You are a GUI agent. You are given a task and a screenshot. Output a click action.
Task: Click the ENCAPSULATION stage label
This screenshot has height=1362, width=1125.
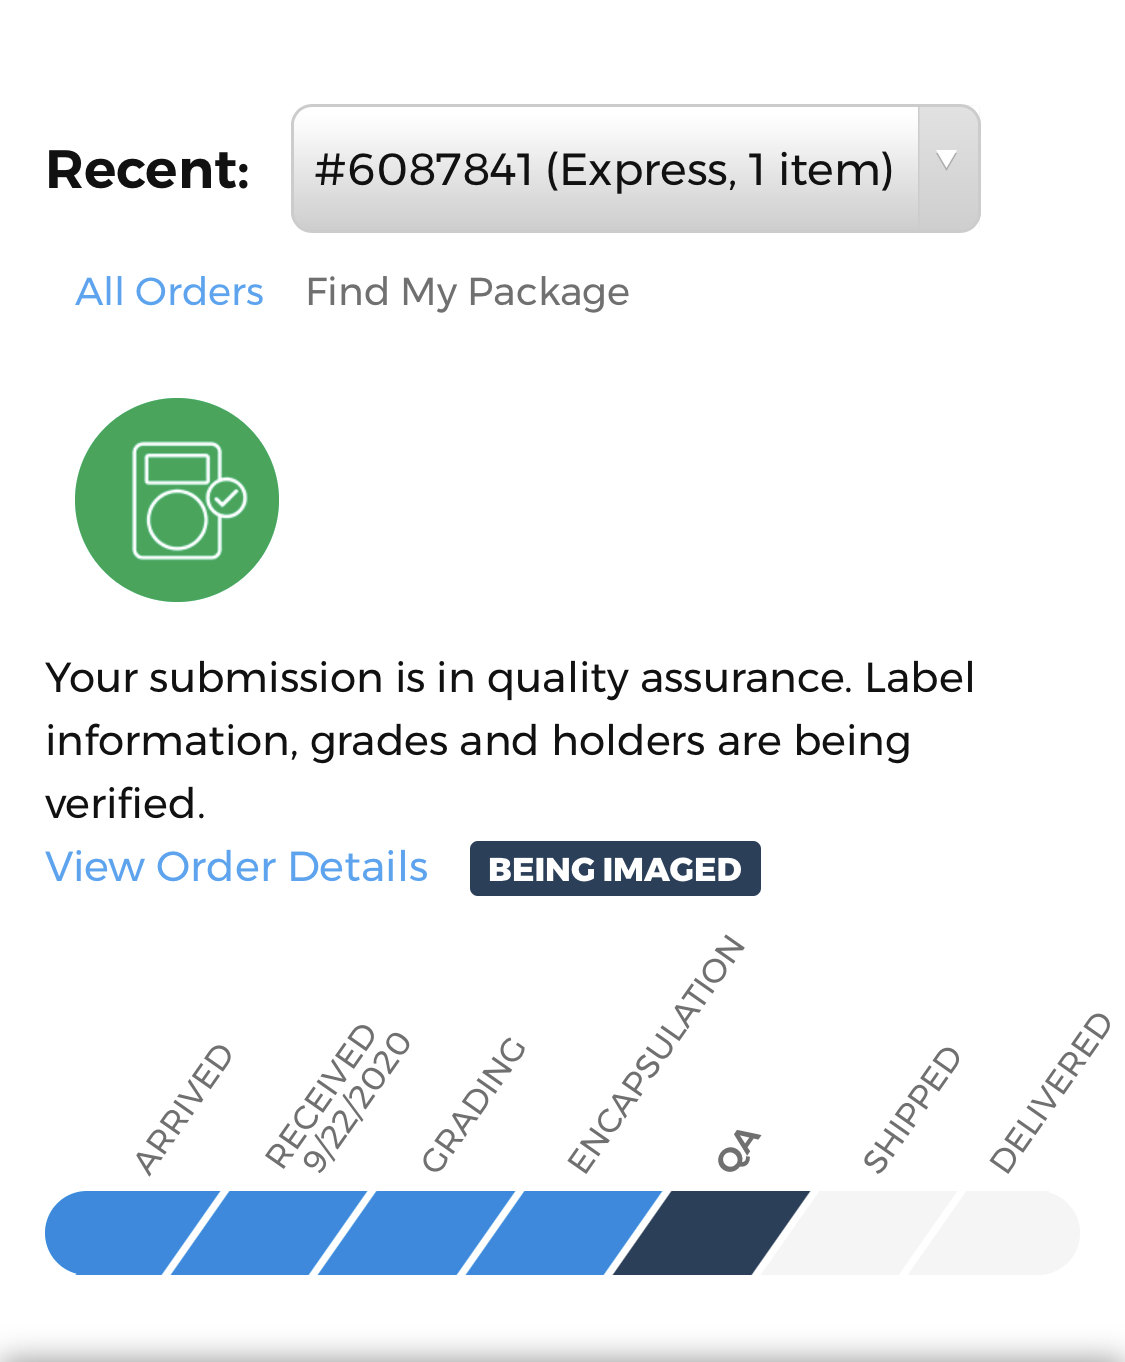coord(656,1053)
